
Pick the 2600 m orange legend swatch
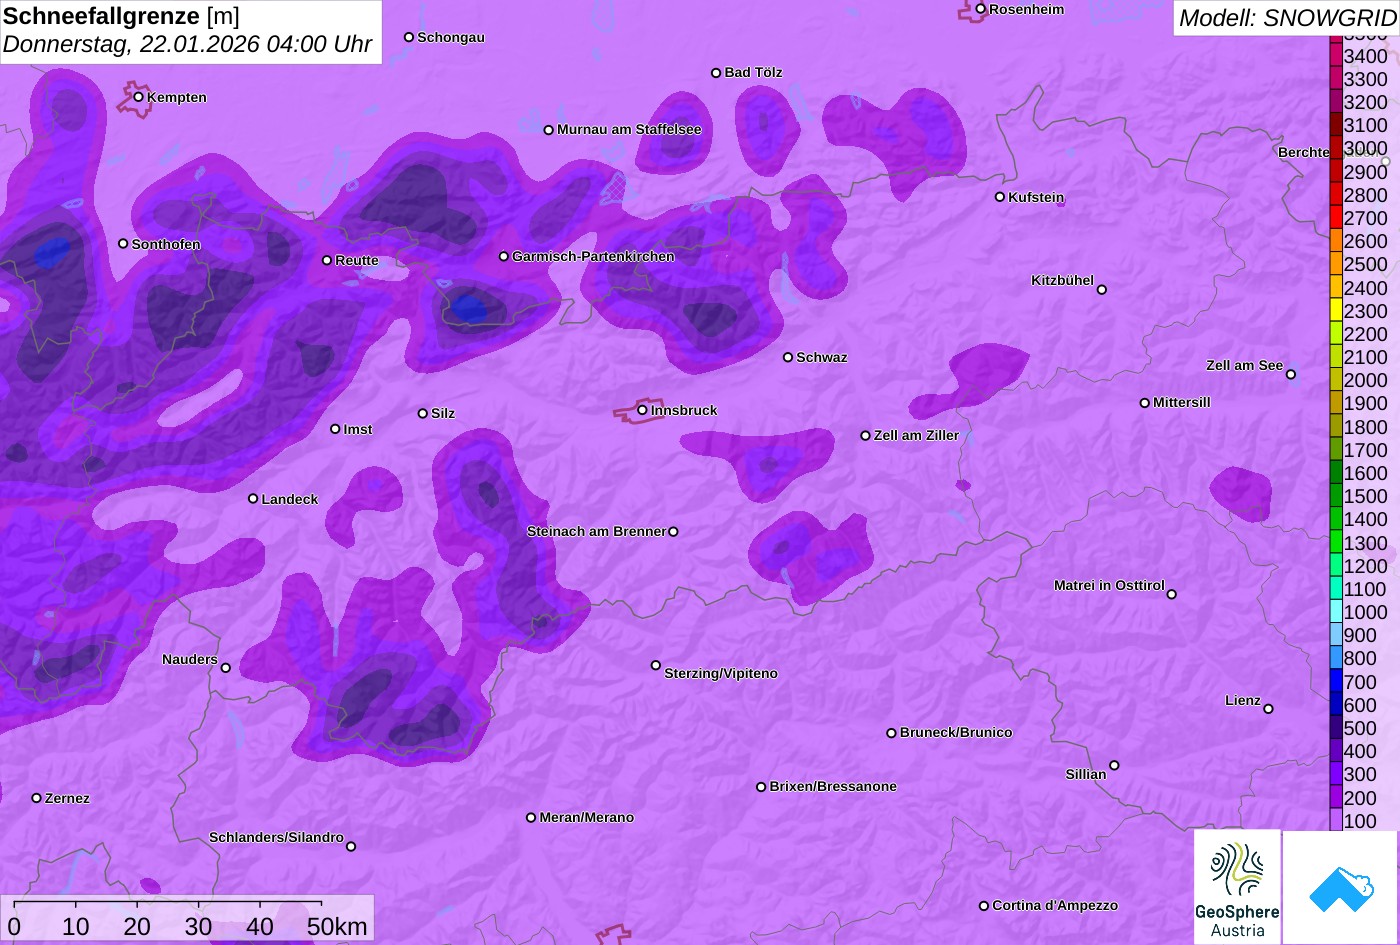click(1336, 240)
